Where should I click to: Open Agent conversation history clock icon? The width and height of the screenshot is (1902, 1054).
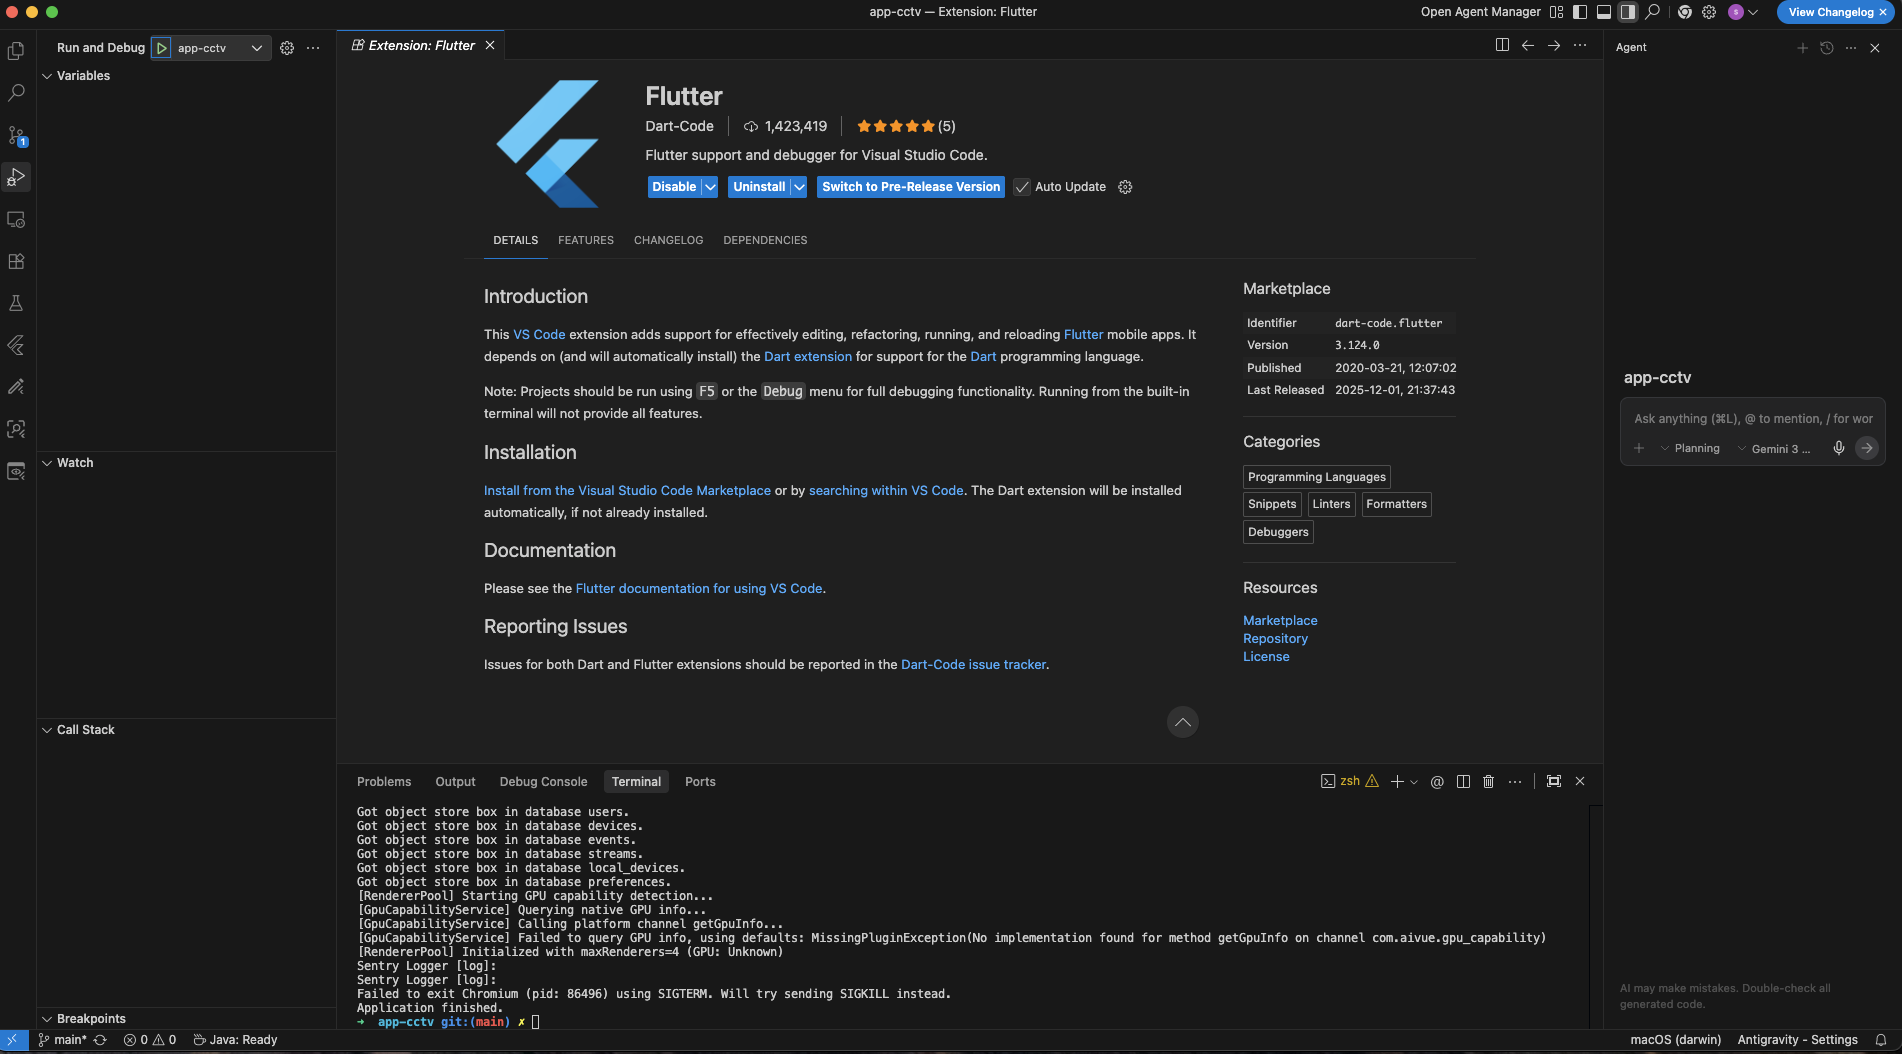[1827, 48]
